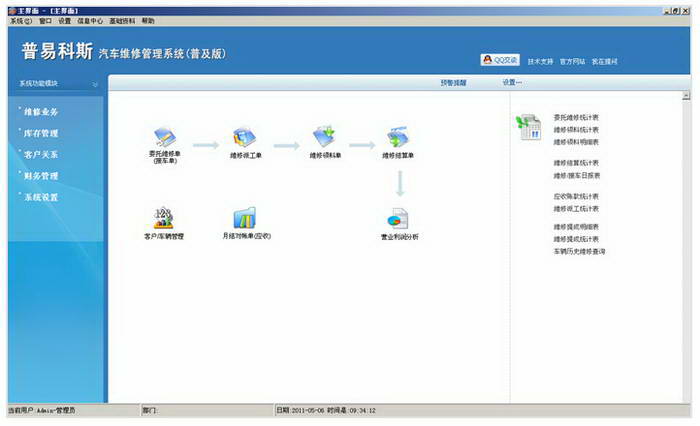Open the 委托维修单(接车单) icon
Screen dimensions: 700x426
coord(164,138)
